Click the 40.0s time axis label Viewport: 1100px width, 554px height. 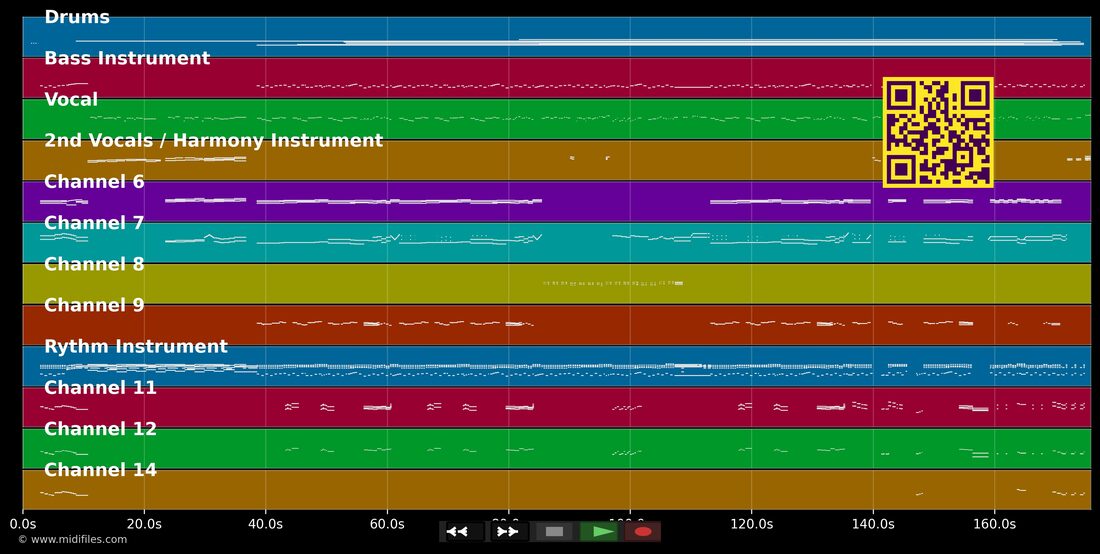[265, 524]
